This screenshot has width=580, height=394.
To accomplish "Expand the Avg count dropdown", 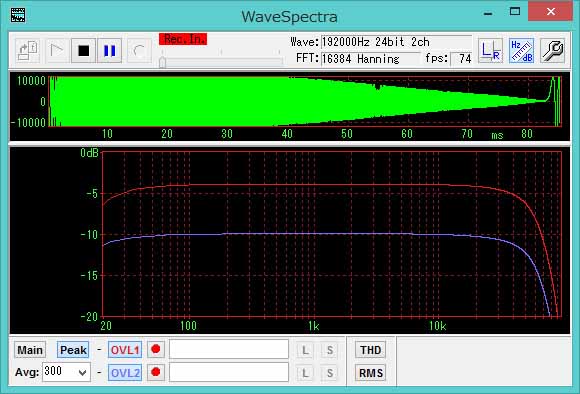I will click(x=83, y=372).
